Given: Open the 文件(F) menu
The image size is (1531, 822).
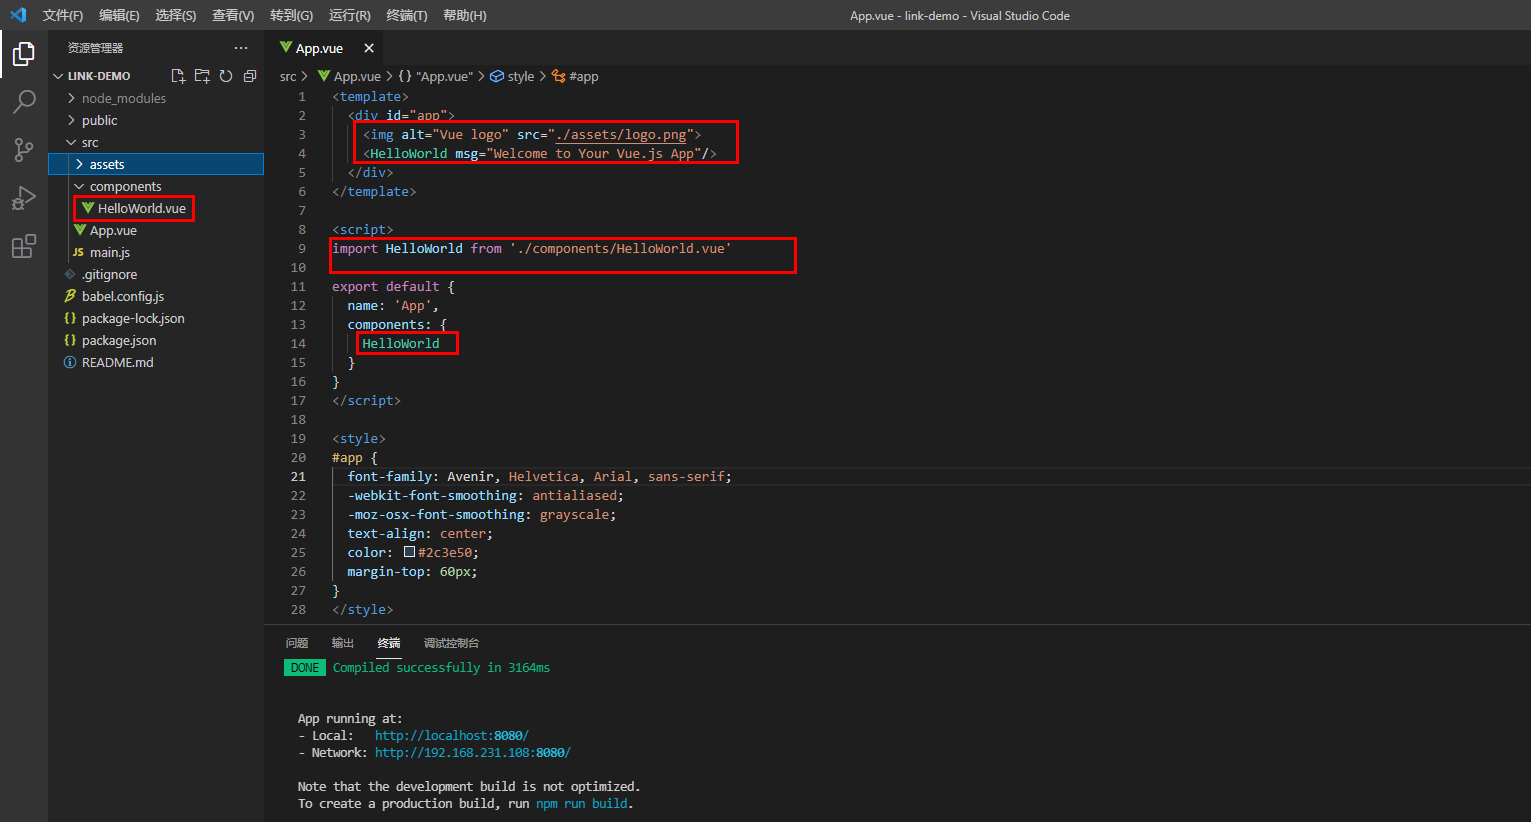Looking at the screenshot, I should tap(62, 15).
